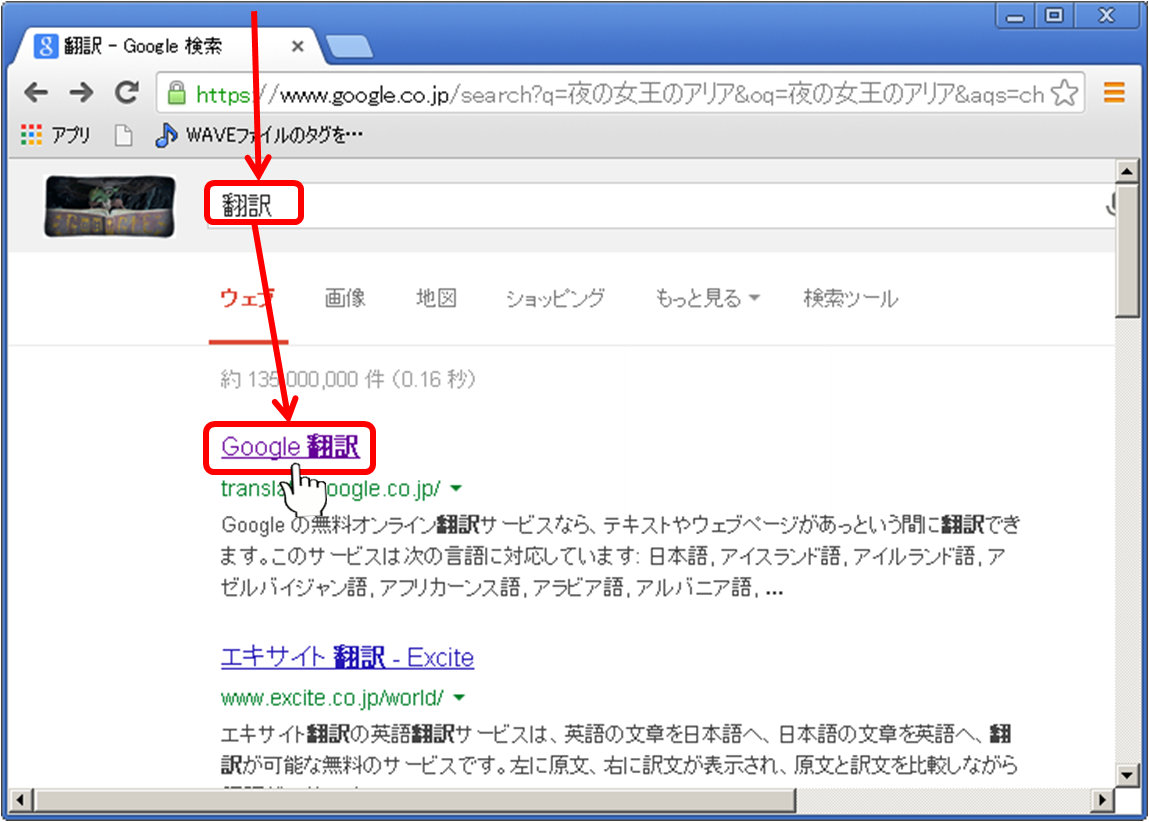
Task: Reload the page with refresh icon
Action: click(x=126, y=94)
